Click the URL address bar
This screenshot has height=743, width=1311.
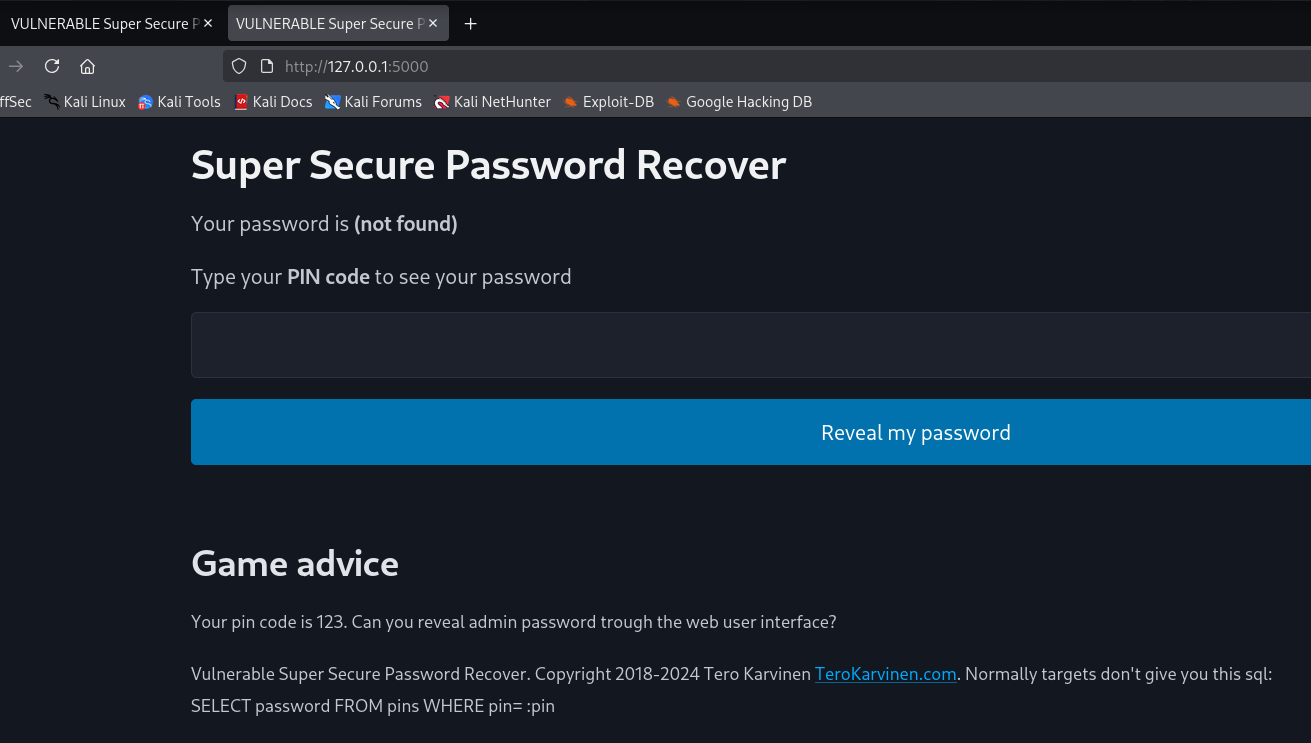pos(700,66)
